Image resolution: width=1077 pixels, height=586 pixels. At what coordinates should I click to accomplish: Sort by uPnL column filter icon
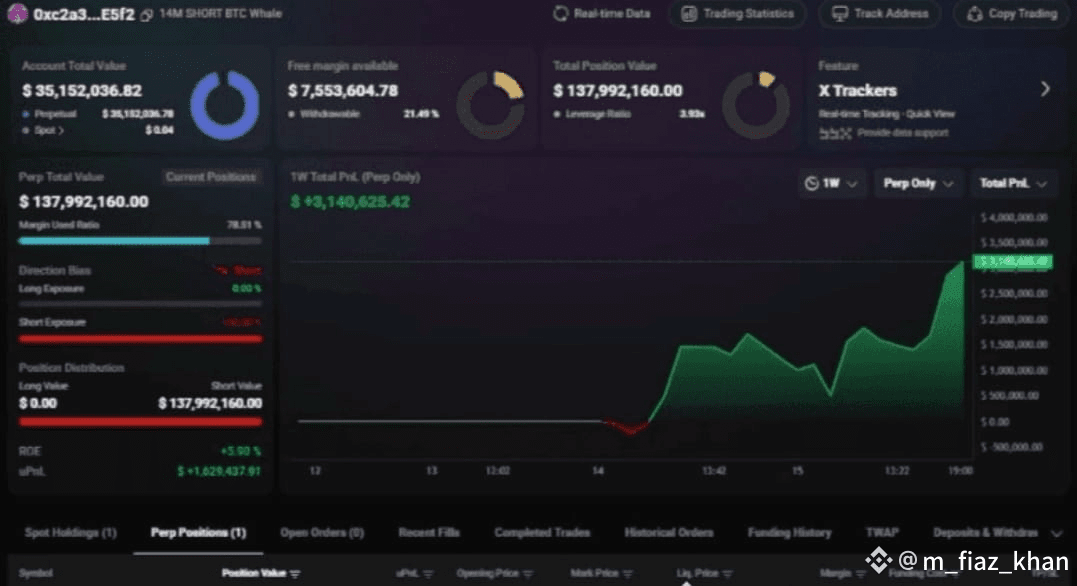point(428,574)
